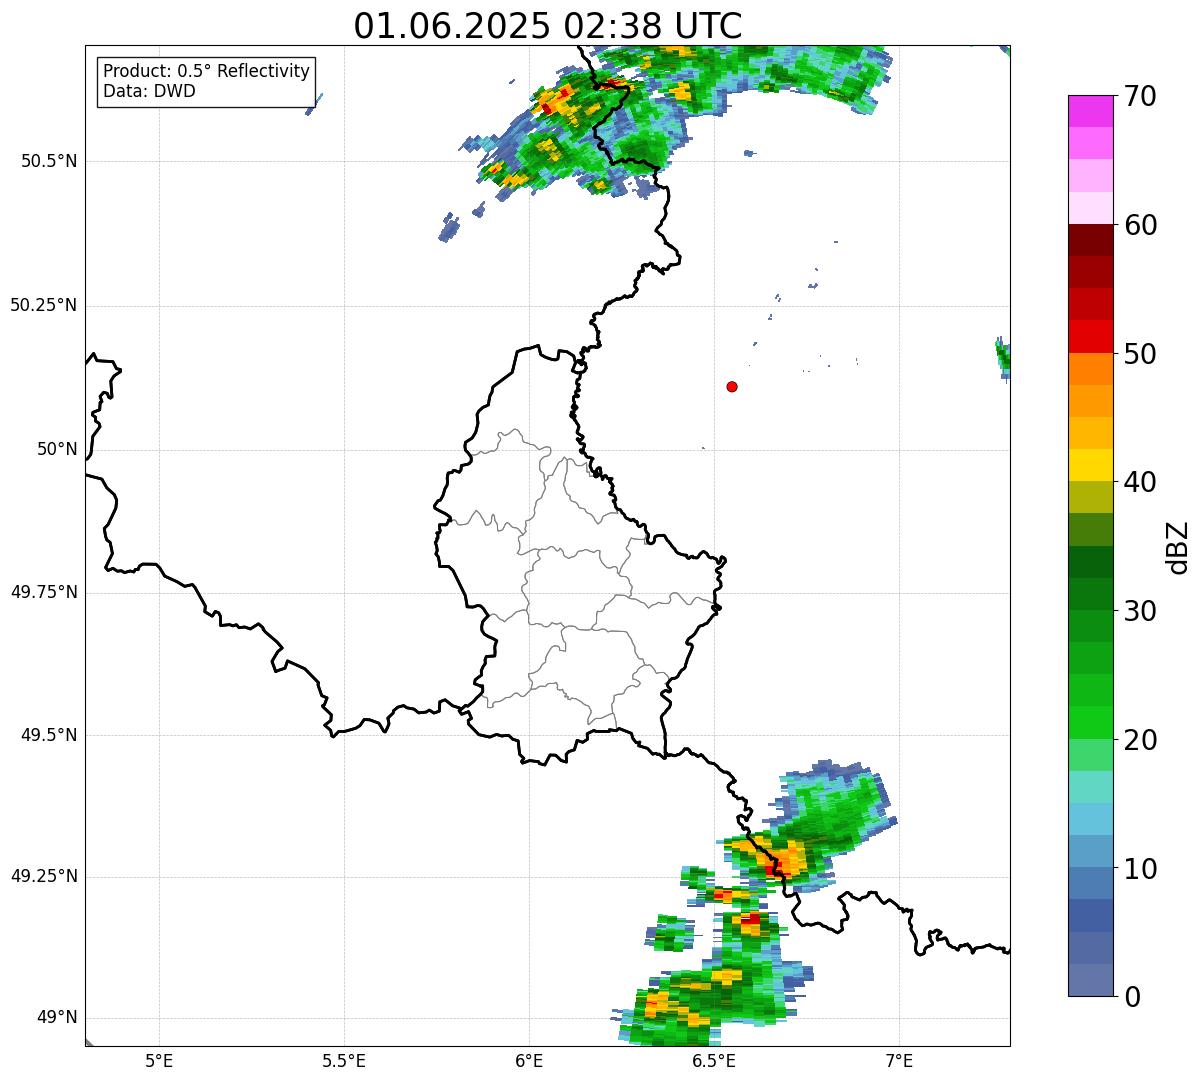Viewport: 1202px width, 1081px height.
Task: Click the 49°N latitude label
Action: coord(57,1018)
